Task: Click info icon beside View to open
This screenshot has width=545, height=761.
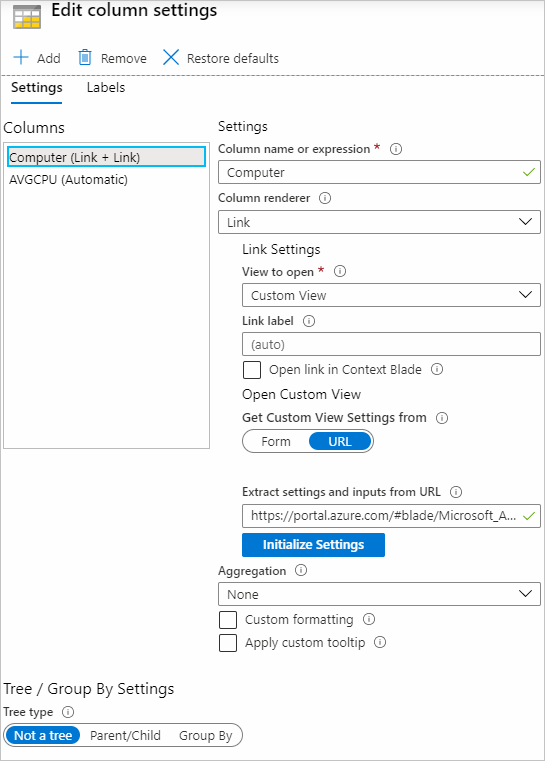Action: pyautogui.click(x=340, y=271)
